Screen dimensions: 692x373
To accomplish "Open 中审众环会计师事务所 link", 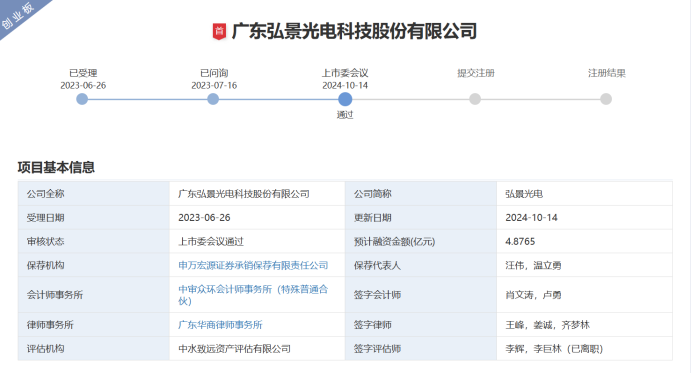I will pos(253,295).
